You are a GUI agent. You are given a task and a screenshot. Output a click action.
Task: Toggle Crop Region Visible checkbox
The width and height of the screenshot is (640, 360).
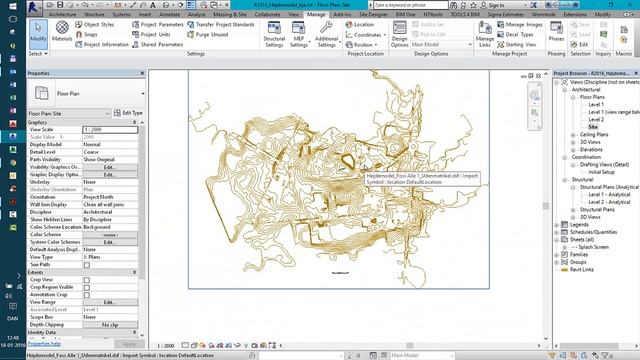(87, 287)
